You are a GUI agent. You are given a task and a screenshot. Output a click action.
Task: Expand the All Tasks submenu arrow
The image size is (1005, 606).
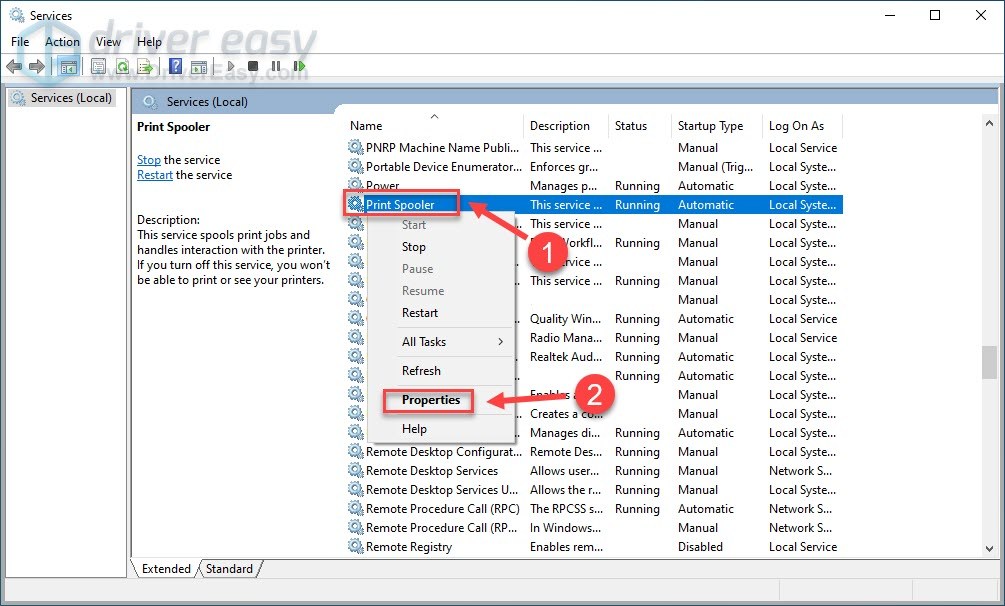[x=501, y=342]
